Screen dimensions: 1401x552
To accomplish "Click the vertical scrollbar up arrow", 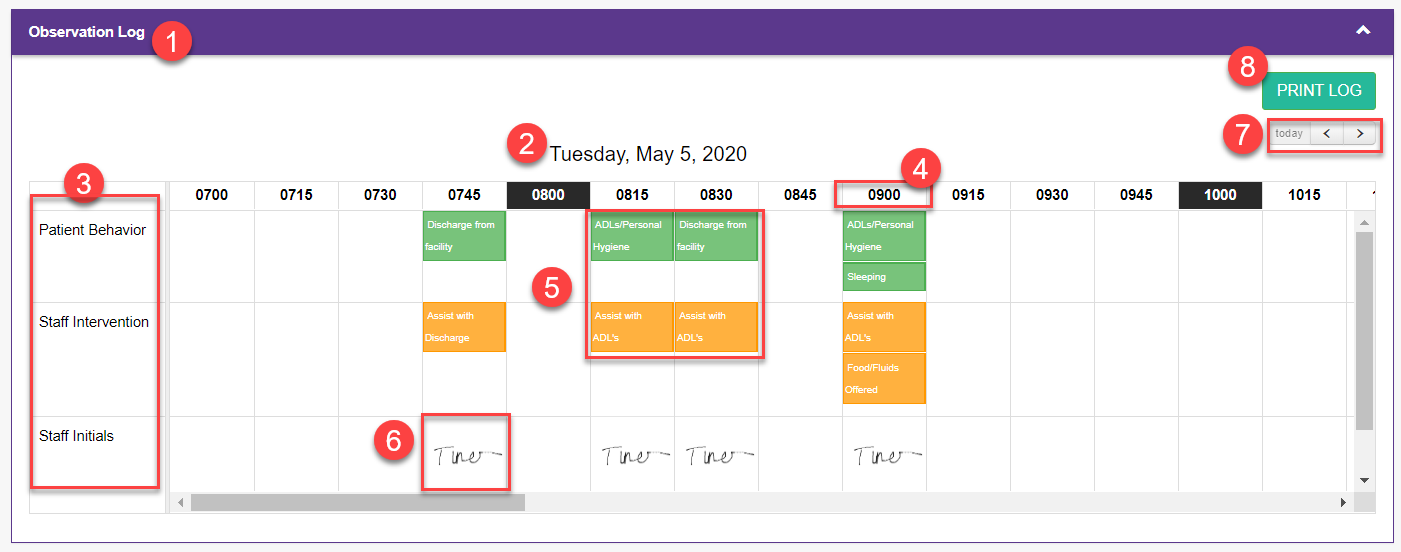I will pos(1364,220).
